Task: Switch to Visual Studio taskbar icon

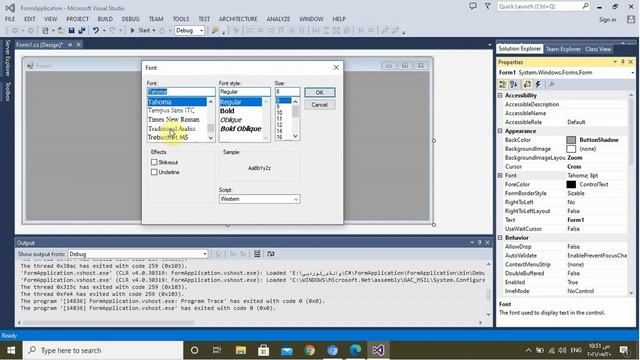Action: coord(378,350)
